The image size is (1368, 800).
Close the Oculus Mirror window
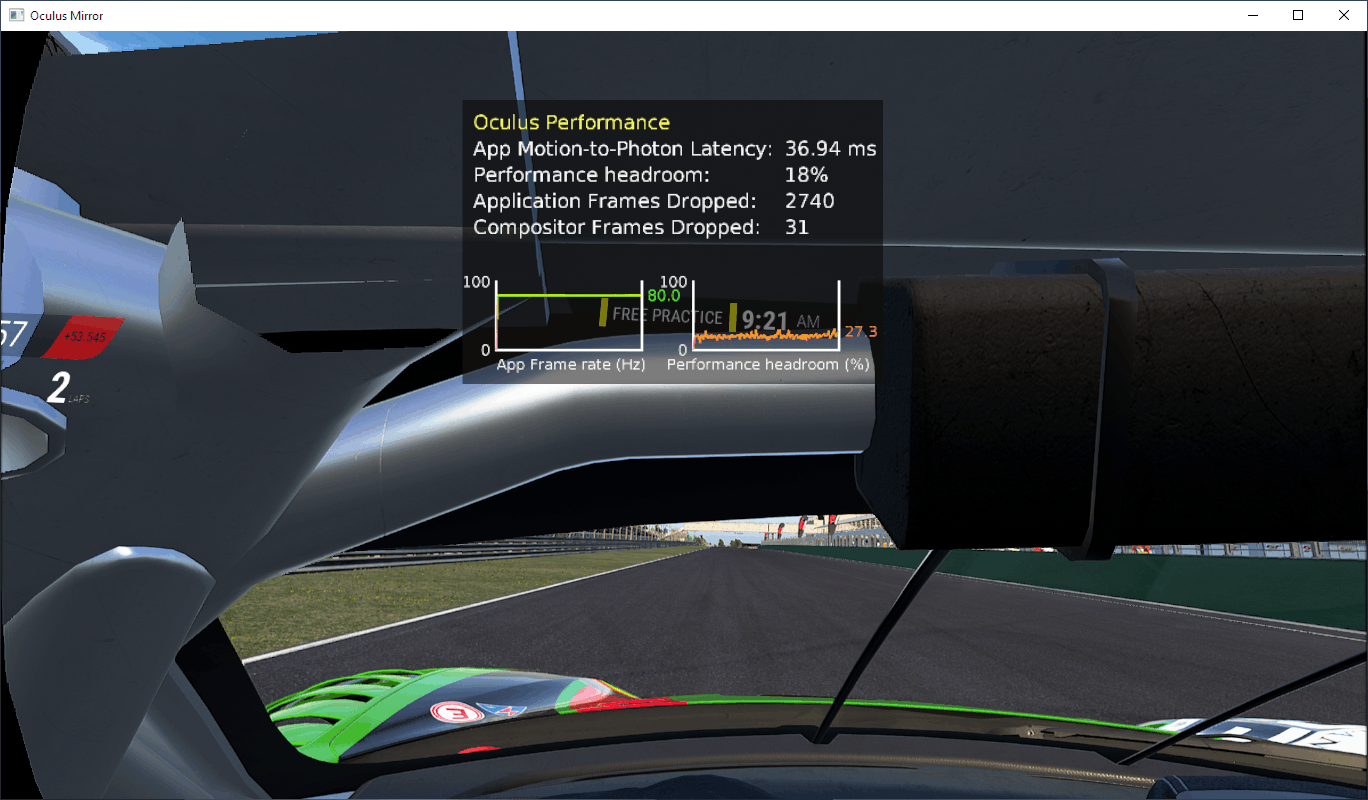pos(1344,15)
